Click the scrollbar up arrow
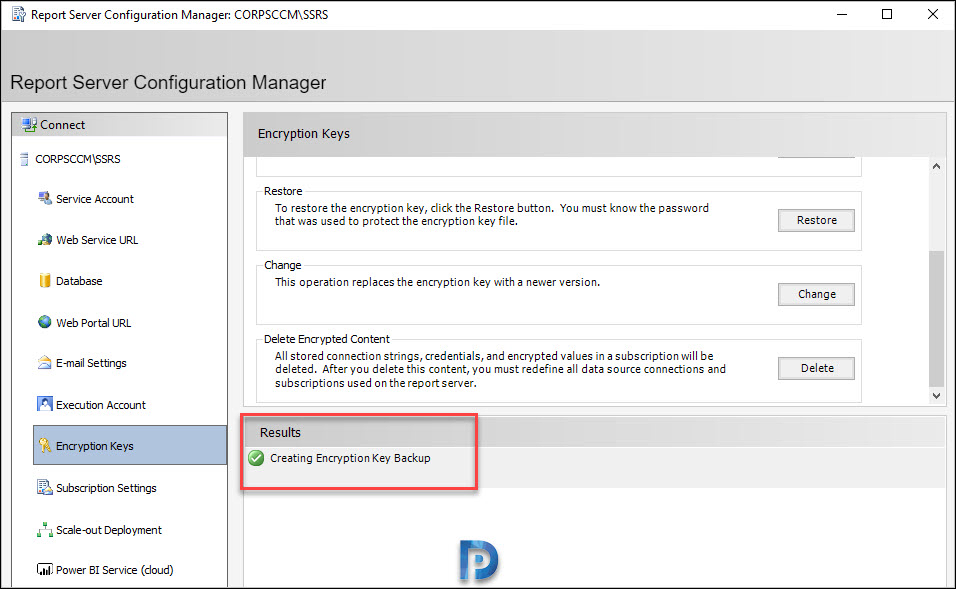This screenshot has height=589, width=956. tap(936, 166)
